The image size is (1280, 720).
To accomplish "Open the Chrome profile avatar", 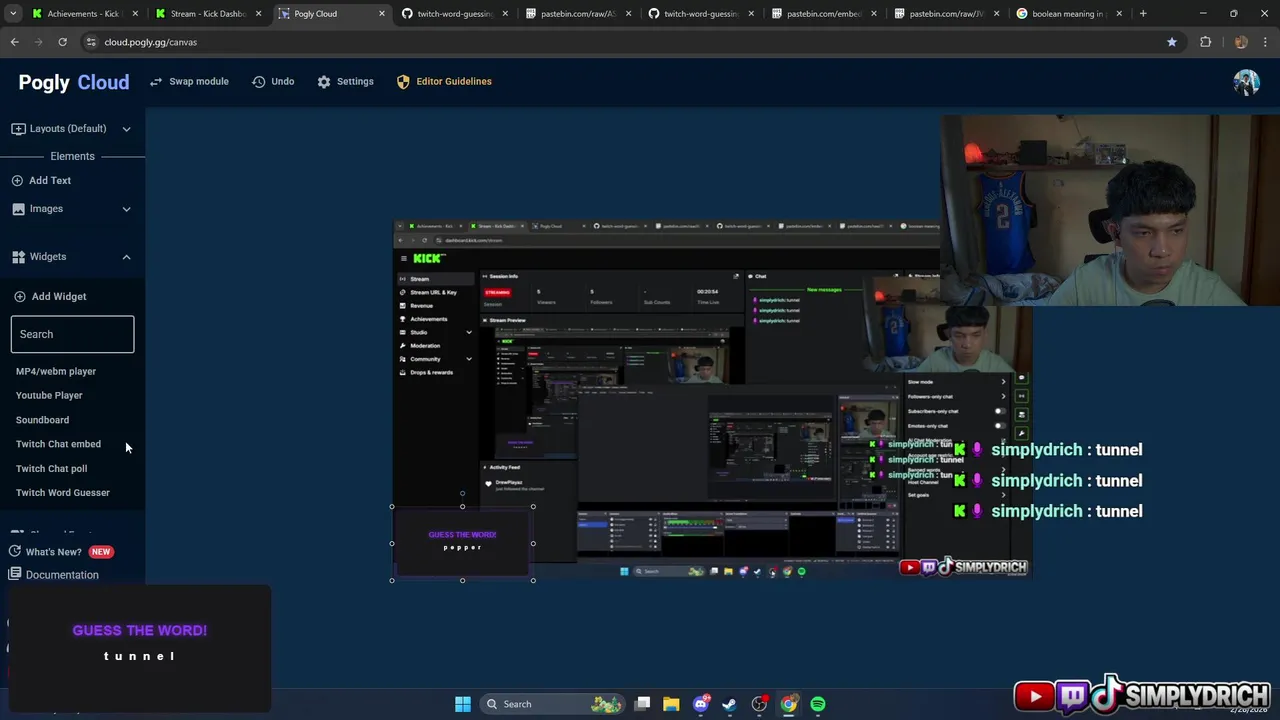I will tap(1241, 42).
